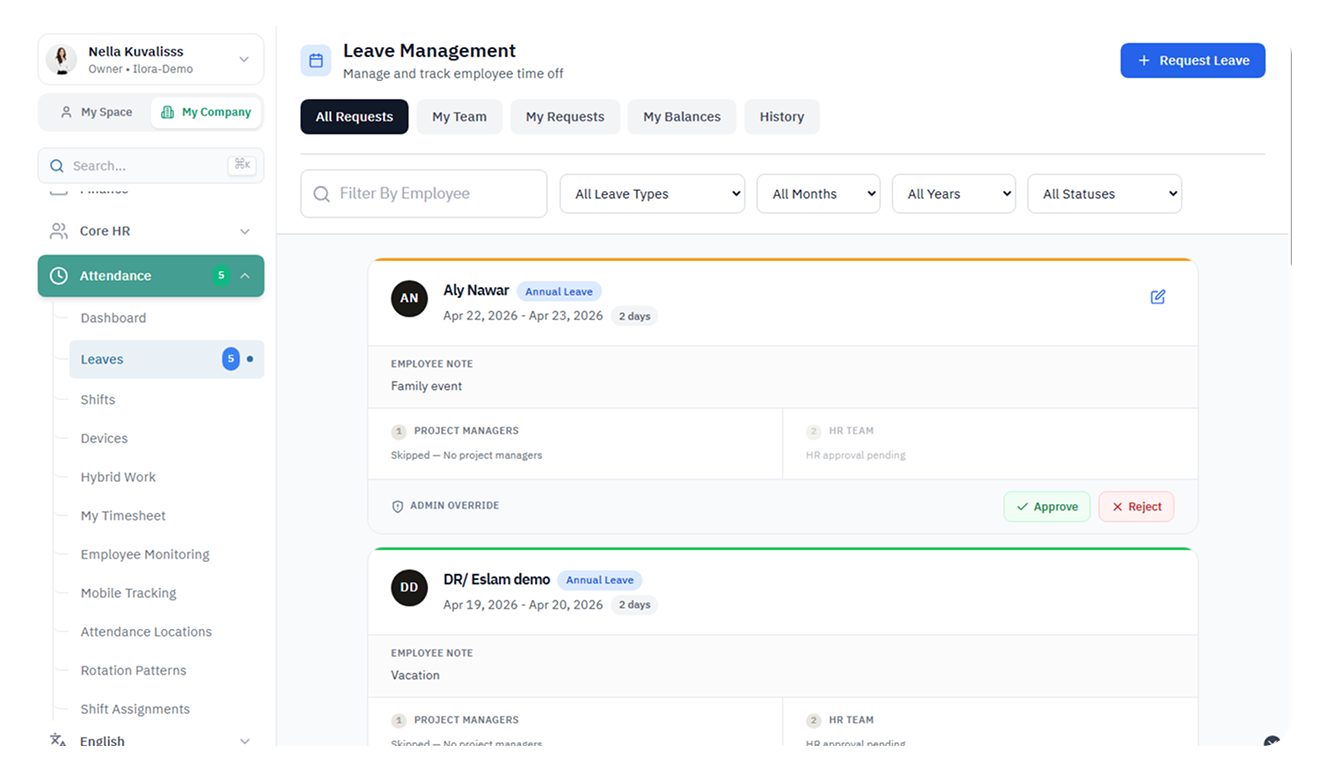
Task: Click the name DR/ Eslam demo
Action: [497, 579]
